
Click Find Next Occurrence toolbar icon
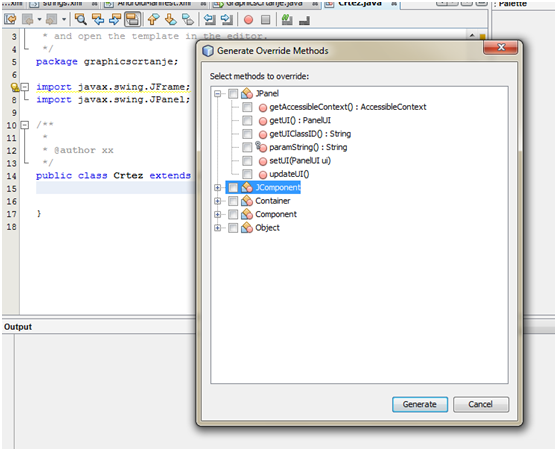point(115,20)
